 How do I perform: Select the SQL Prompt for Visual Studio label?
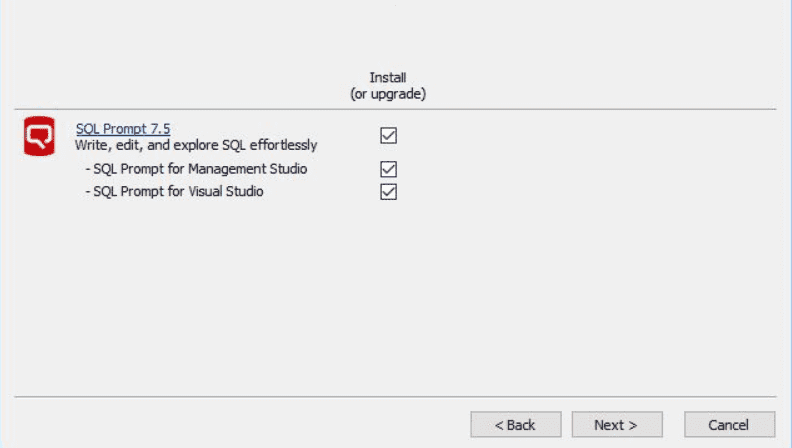[178, 191]
